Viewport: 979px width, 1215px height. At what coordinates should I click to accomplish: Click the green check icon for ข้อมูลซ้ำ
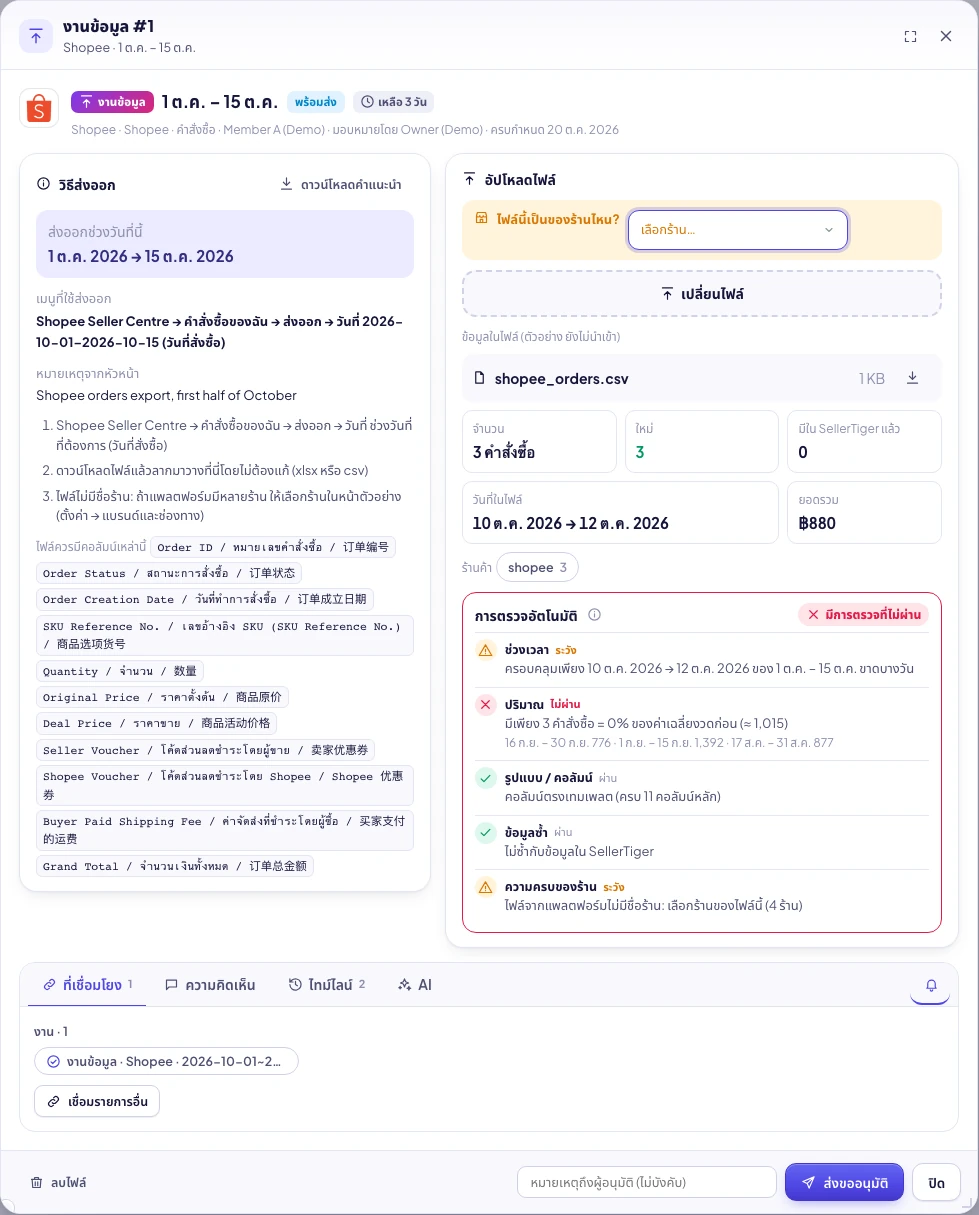[x=486, y=832]
